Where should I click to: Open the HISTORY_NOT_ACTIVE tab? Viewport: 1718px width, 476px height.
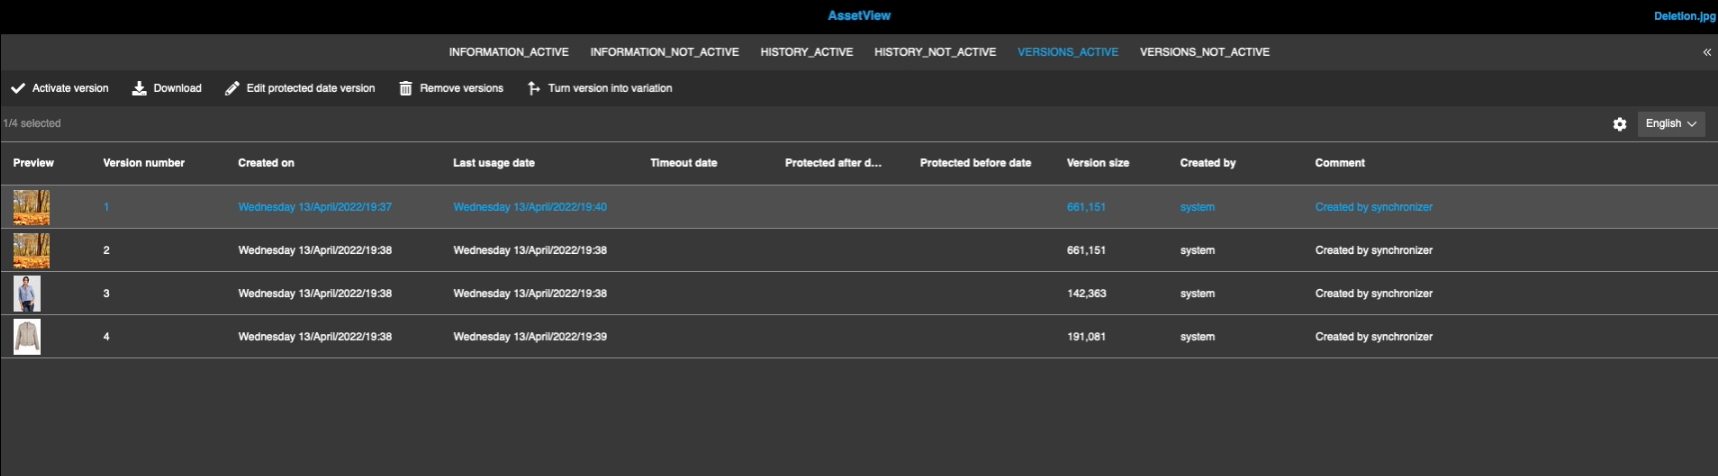(935, 52)
